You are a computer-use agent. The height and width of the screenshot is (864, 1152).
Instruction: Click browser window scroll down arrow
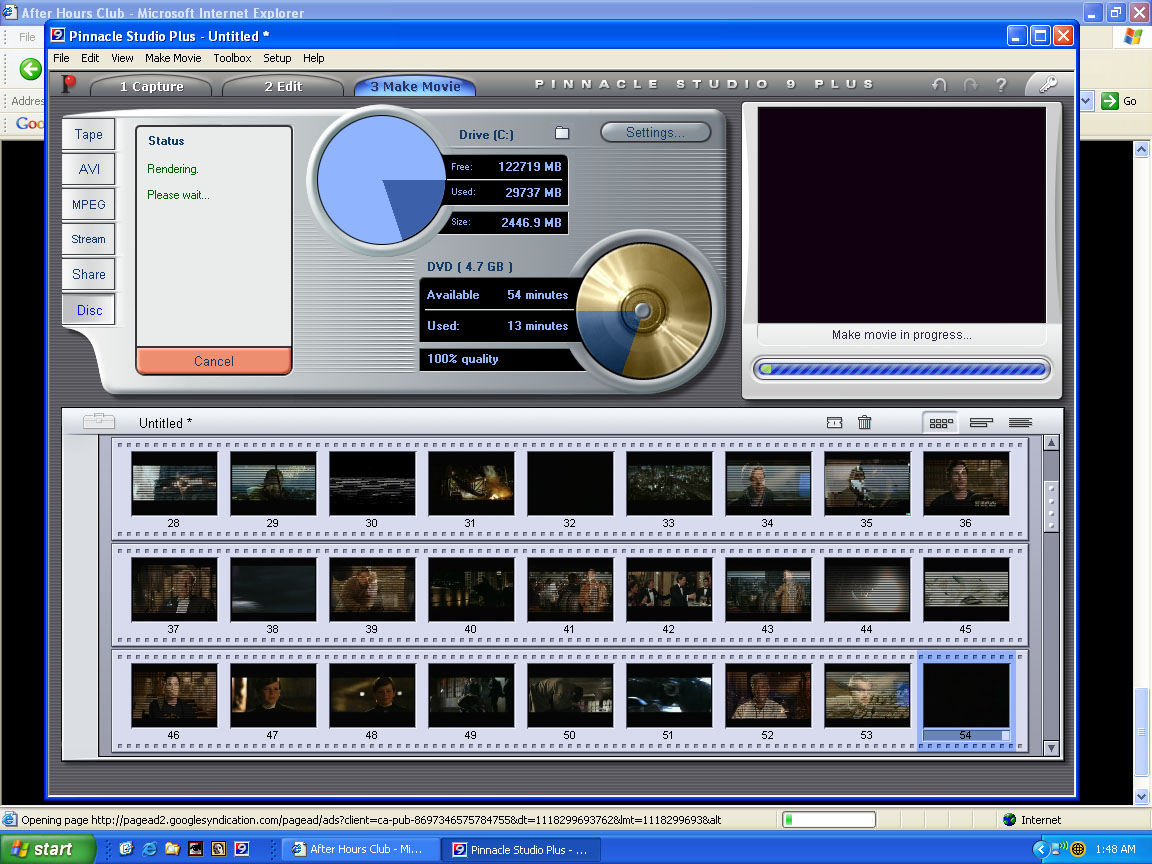coord(1142,796)
